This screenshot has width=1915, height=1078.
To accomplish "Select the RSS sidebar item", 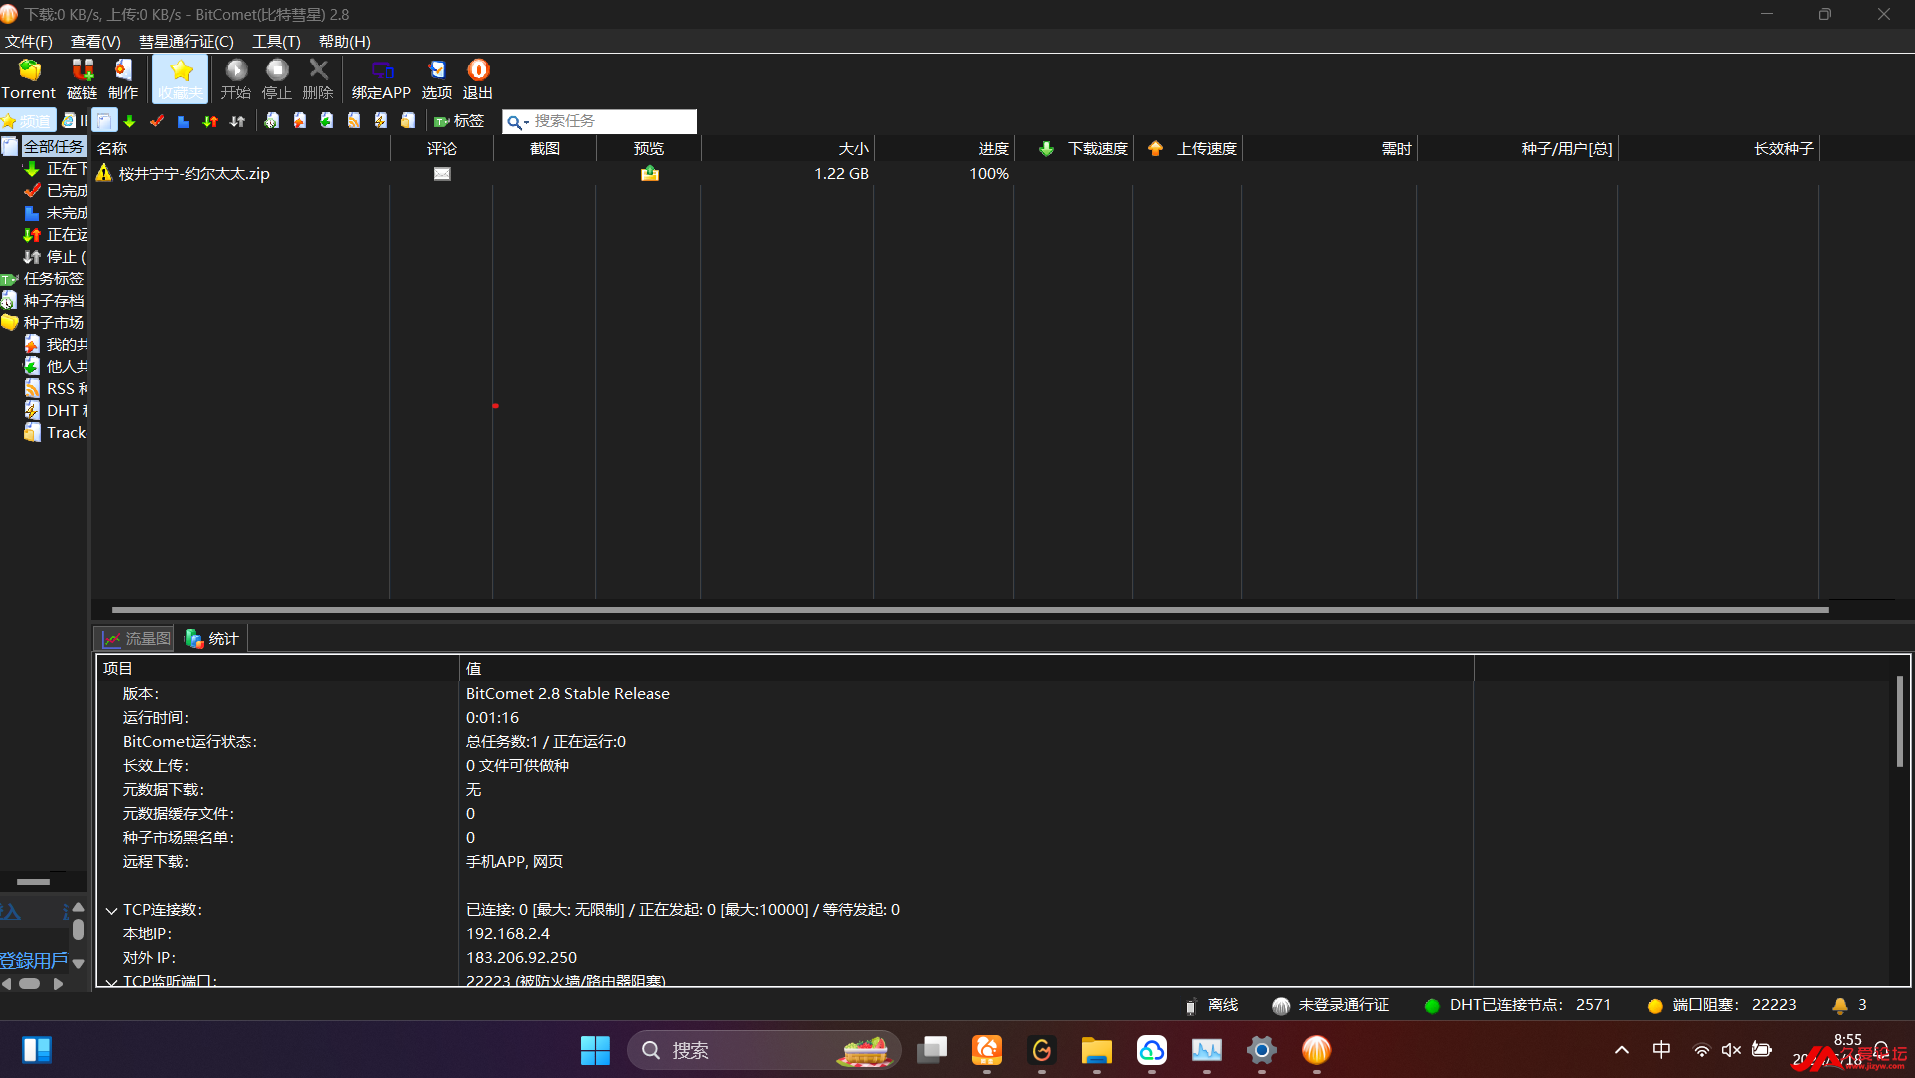I will (x=56, y=388).
